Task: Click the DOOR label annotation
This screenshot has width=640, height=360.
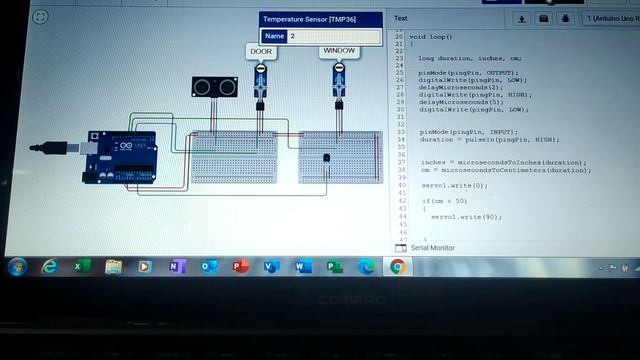Action: 261,52
